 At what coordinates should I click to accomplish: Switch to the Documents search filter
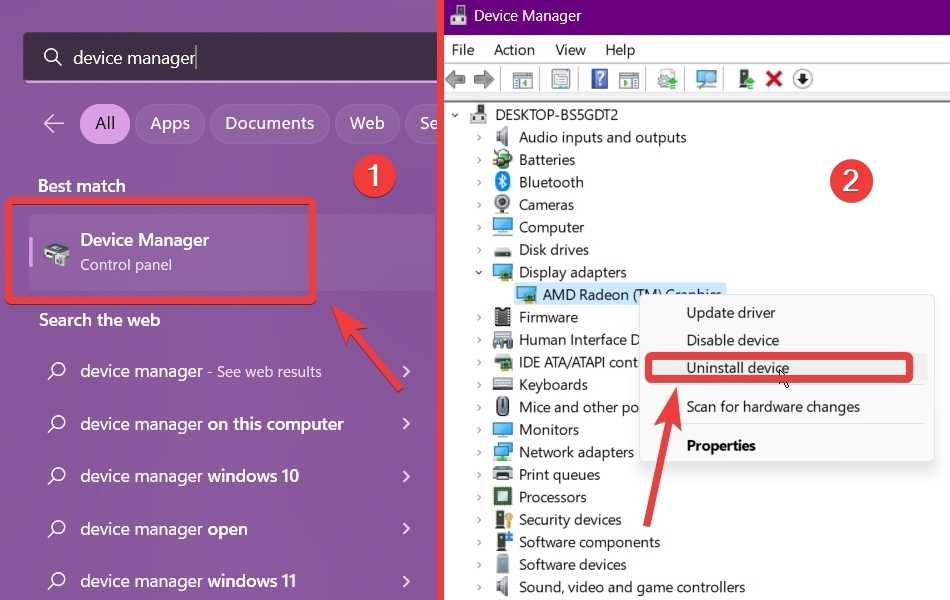[x=270, y=124]
